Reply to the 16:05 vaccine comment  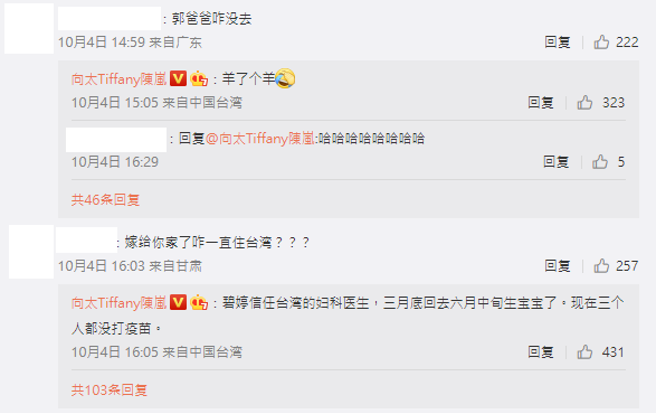(x=541, y=352)
